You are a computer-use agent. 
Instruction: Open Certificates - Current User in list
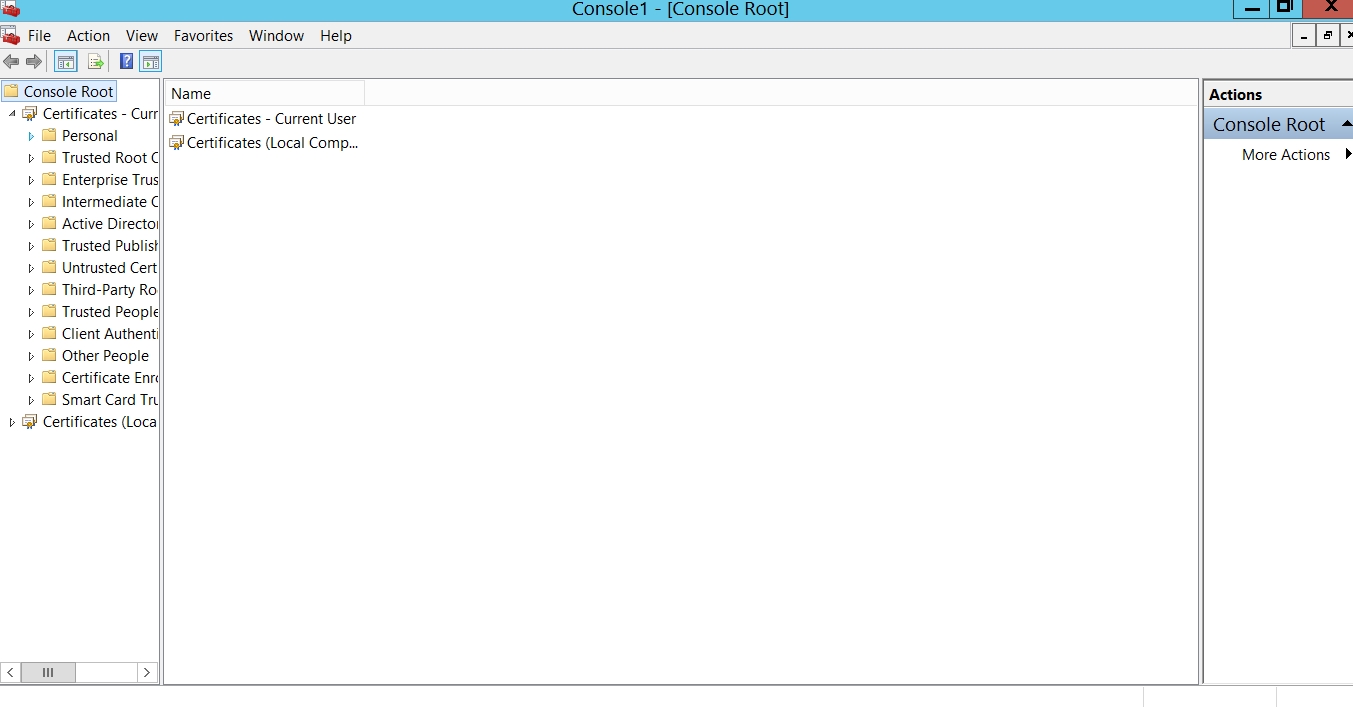coord(271,119)
